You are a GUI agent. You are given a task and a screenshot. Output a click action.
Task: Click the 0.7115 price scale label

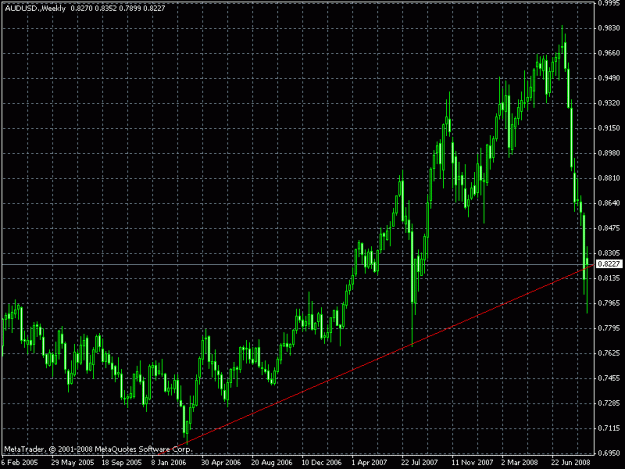pos(609,428)
